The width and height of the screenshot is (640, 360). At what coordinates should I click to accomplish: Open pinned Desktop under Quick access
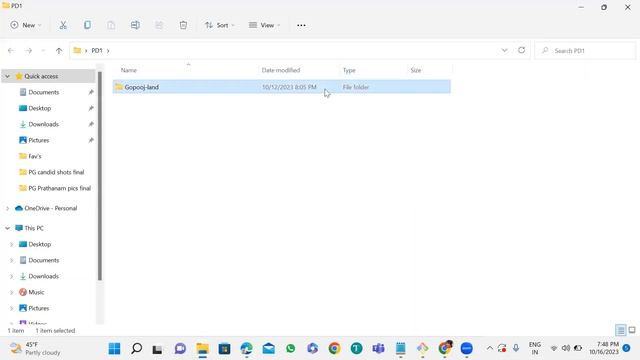coord(40,108)
